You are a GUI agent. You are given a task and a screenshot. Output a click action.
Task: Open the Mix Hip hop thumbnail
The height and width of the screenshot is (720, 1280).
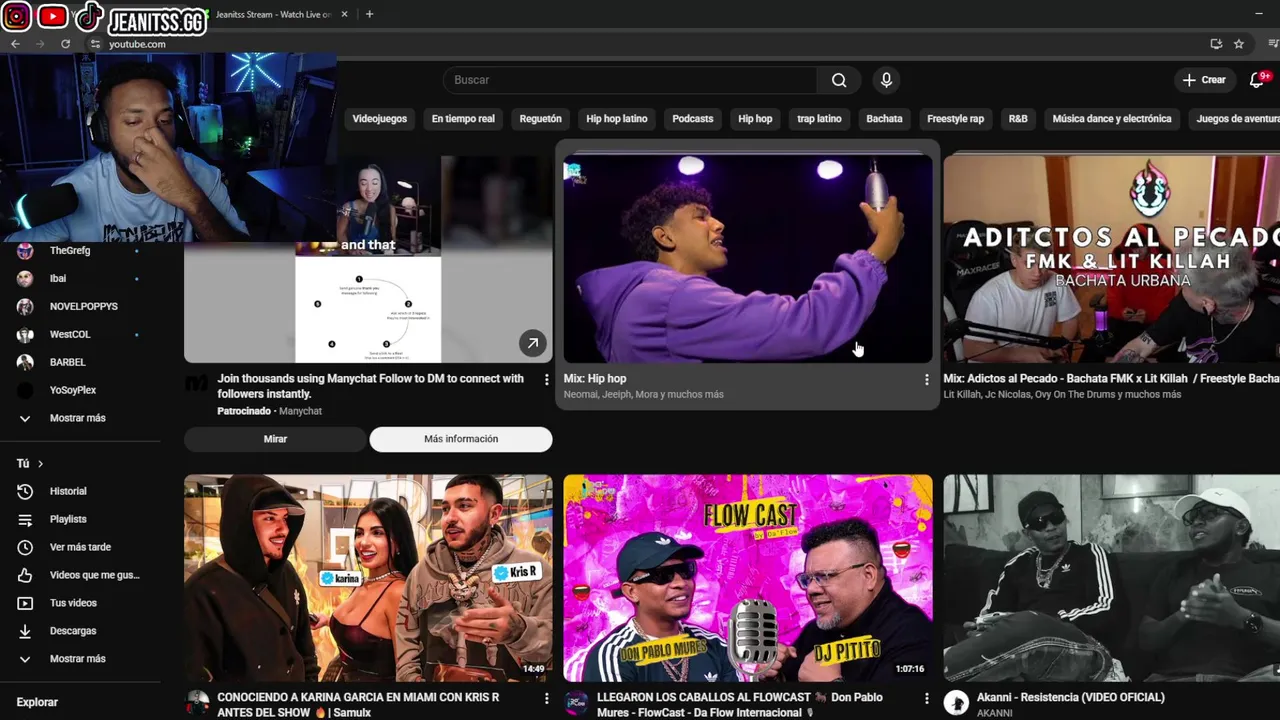pos(748,258)
